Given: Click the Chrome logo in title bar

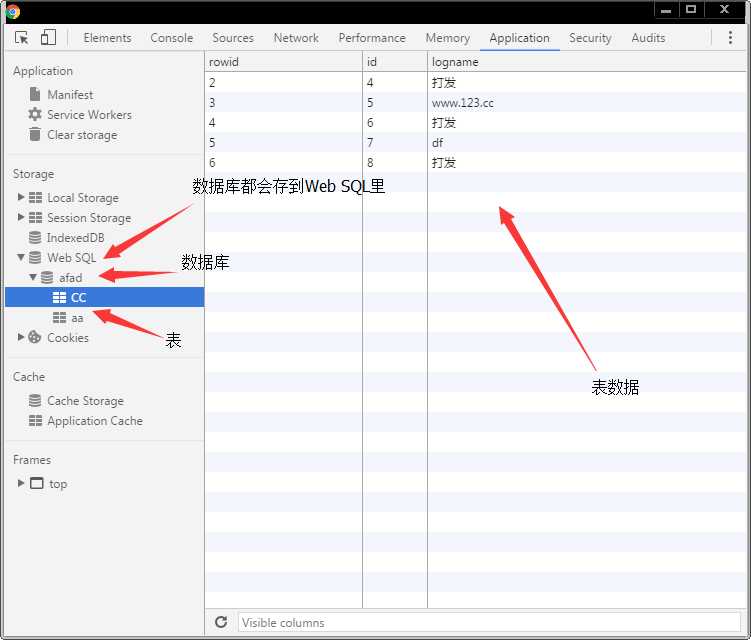Looking at the screenshot, I should coord(13,11).
